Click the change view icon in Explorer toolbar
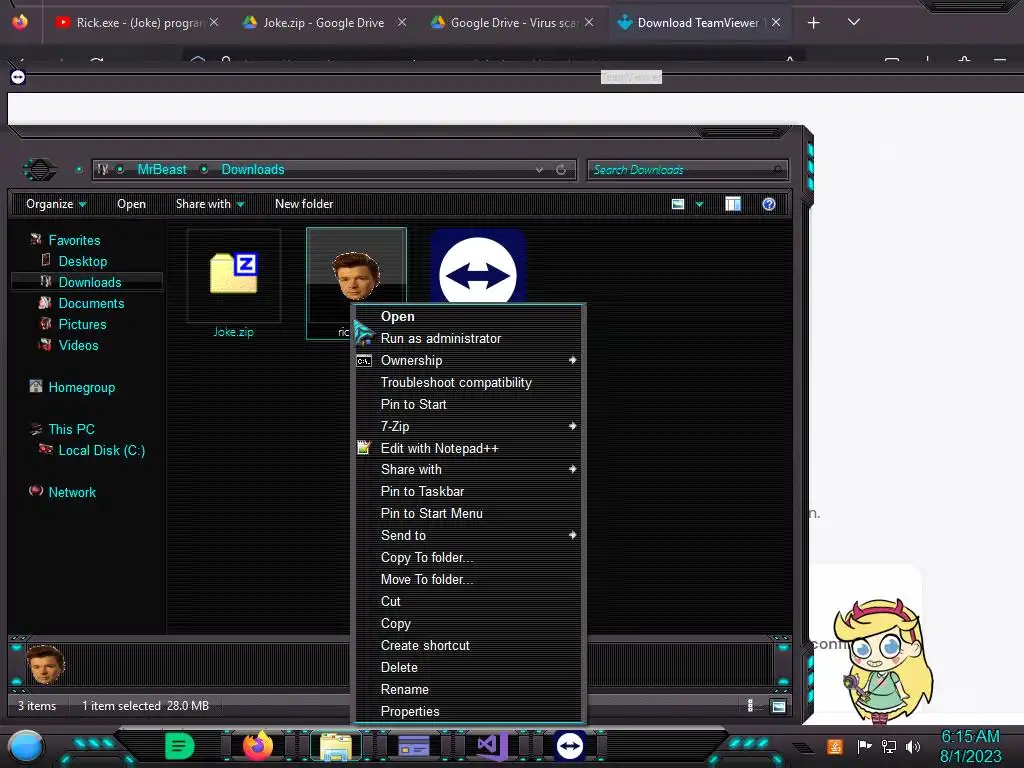Viewport: 1024px width, 768px height. pos(678,204)
